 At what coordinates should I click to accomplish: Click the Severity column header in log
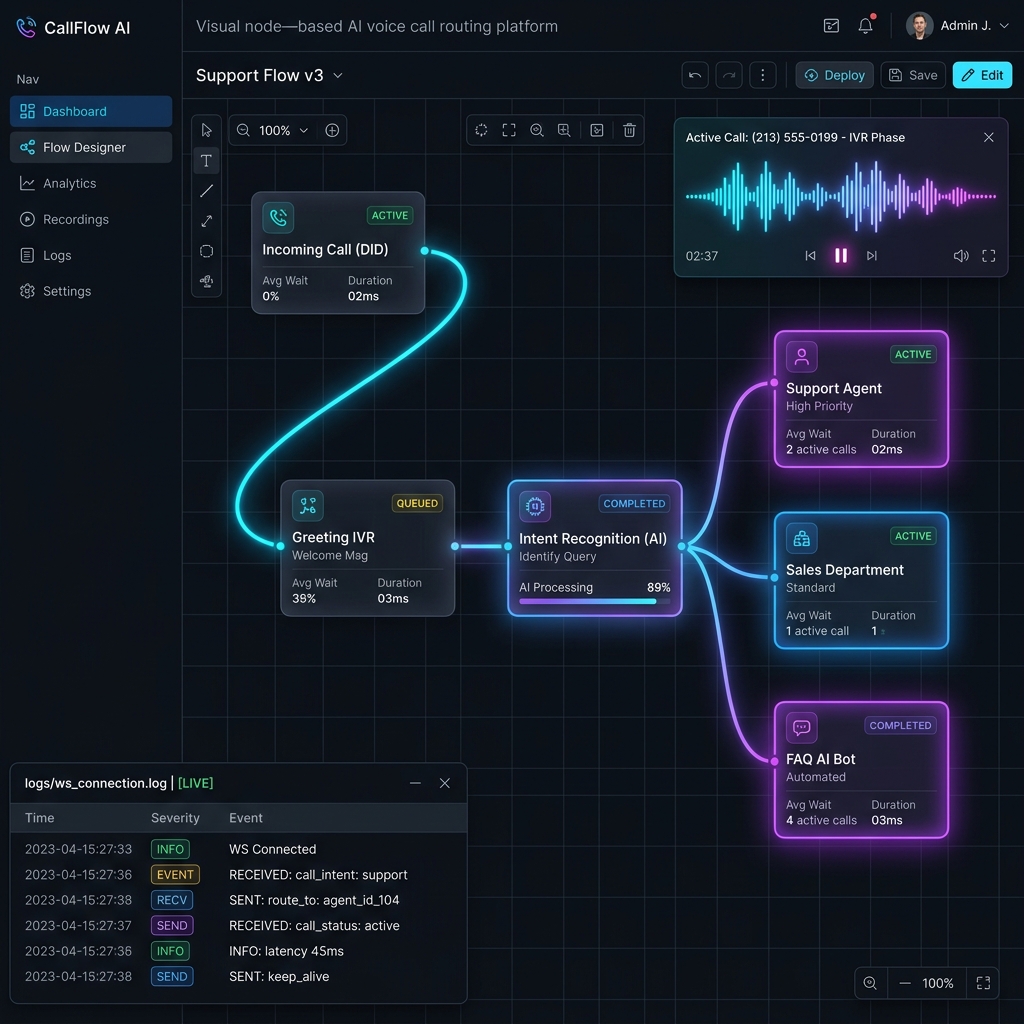175,818
